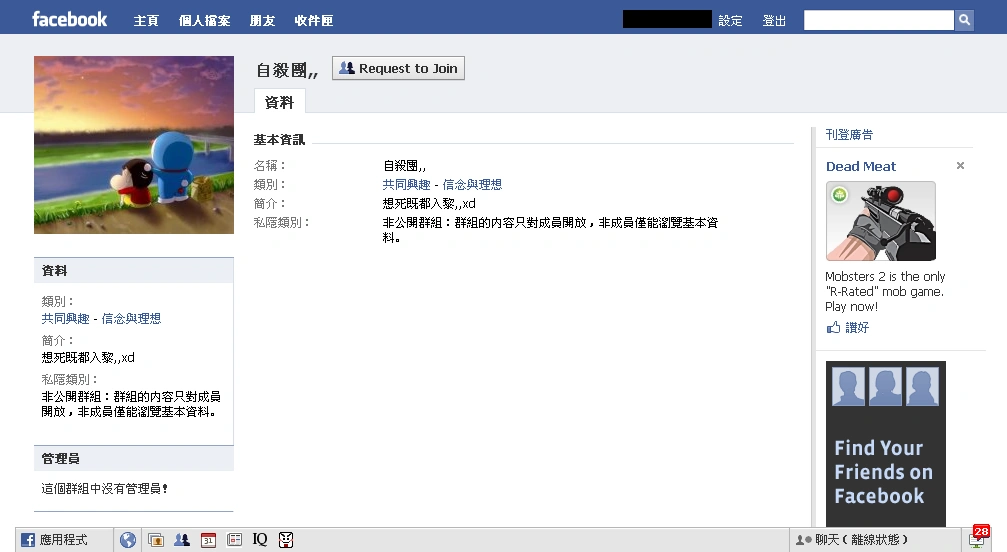The height and width of the screenshot is (552, 1007).
Task: Open the events calendar icon in bottom bar
Action: click(208, 540)
